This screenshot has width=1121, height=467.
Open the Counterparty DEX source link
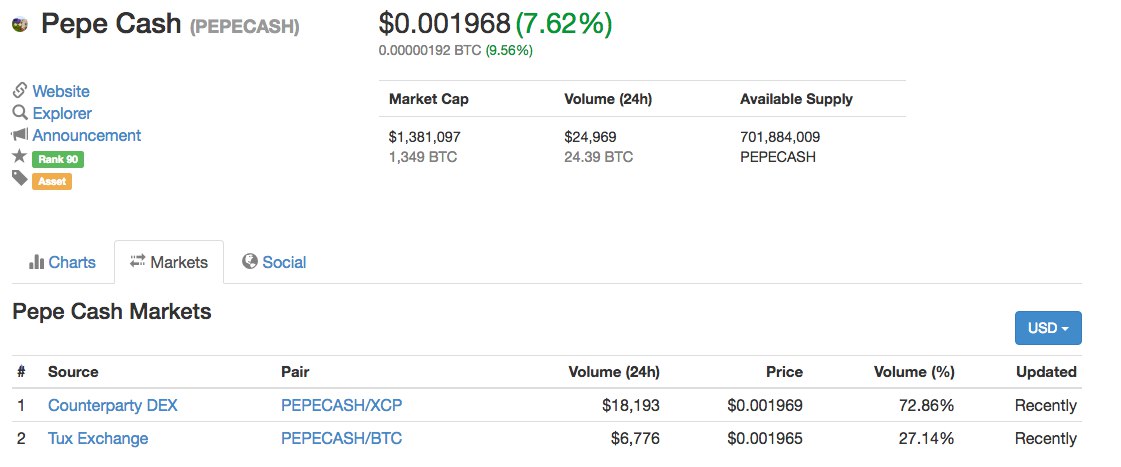tap(112, 405)
